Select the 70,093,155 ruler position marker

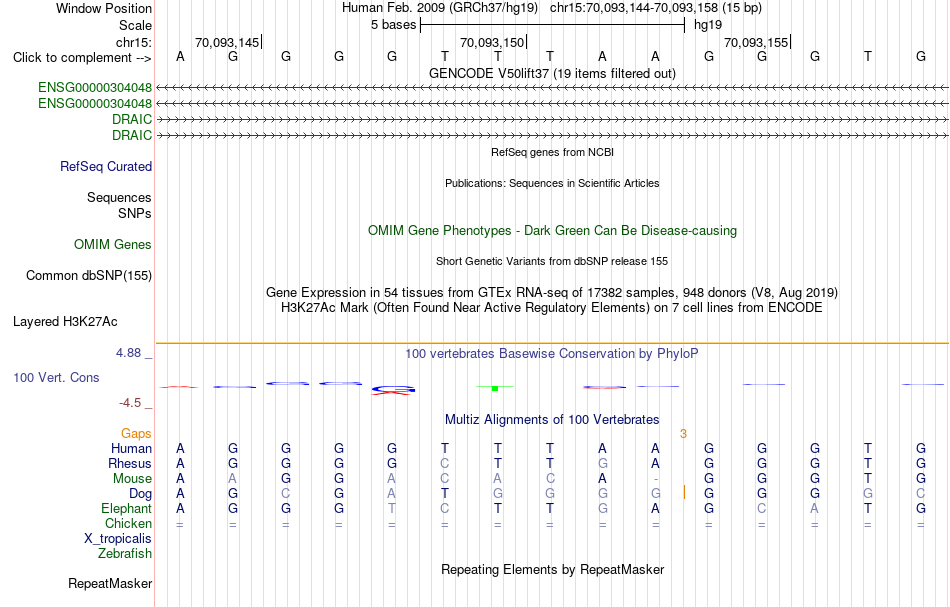pos(757,42)
